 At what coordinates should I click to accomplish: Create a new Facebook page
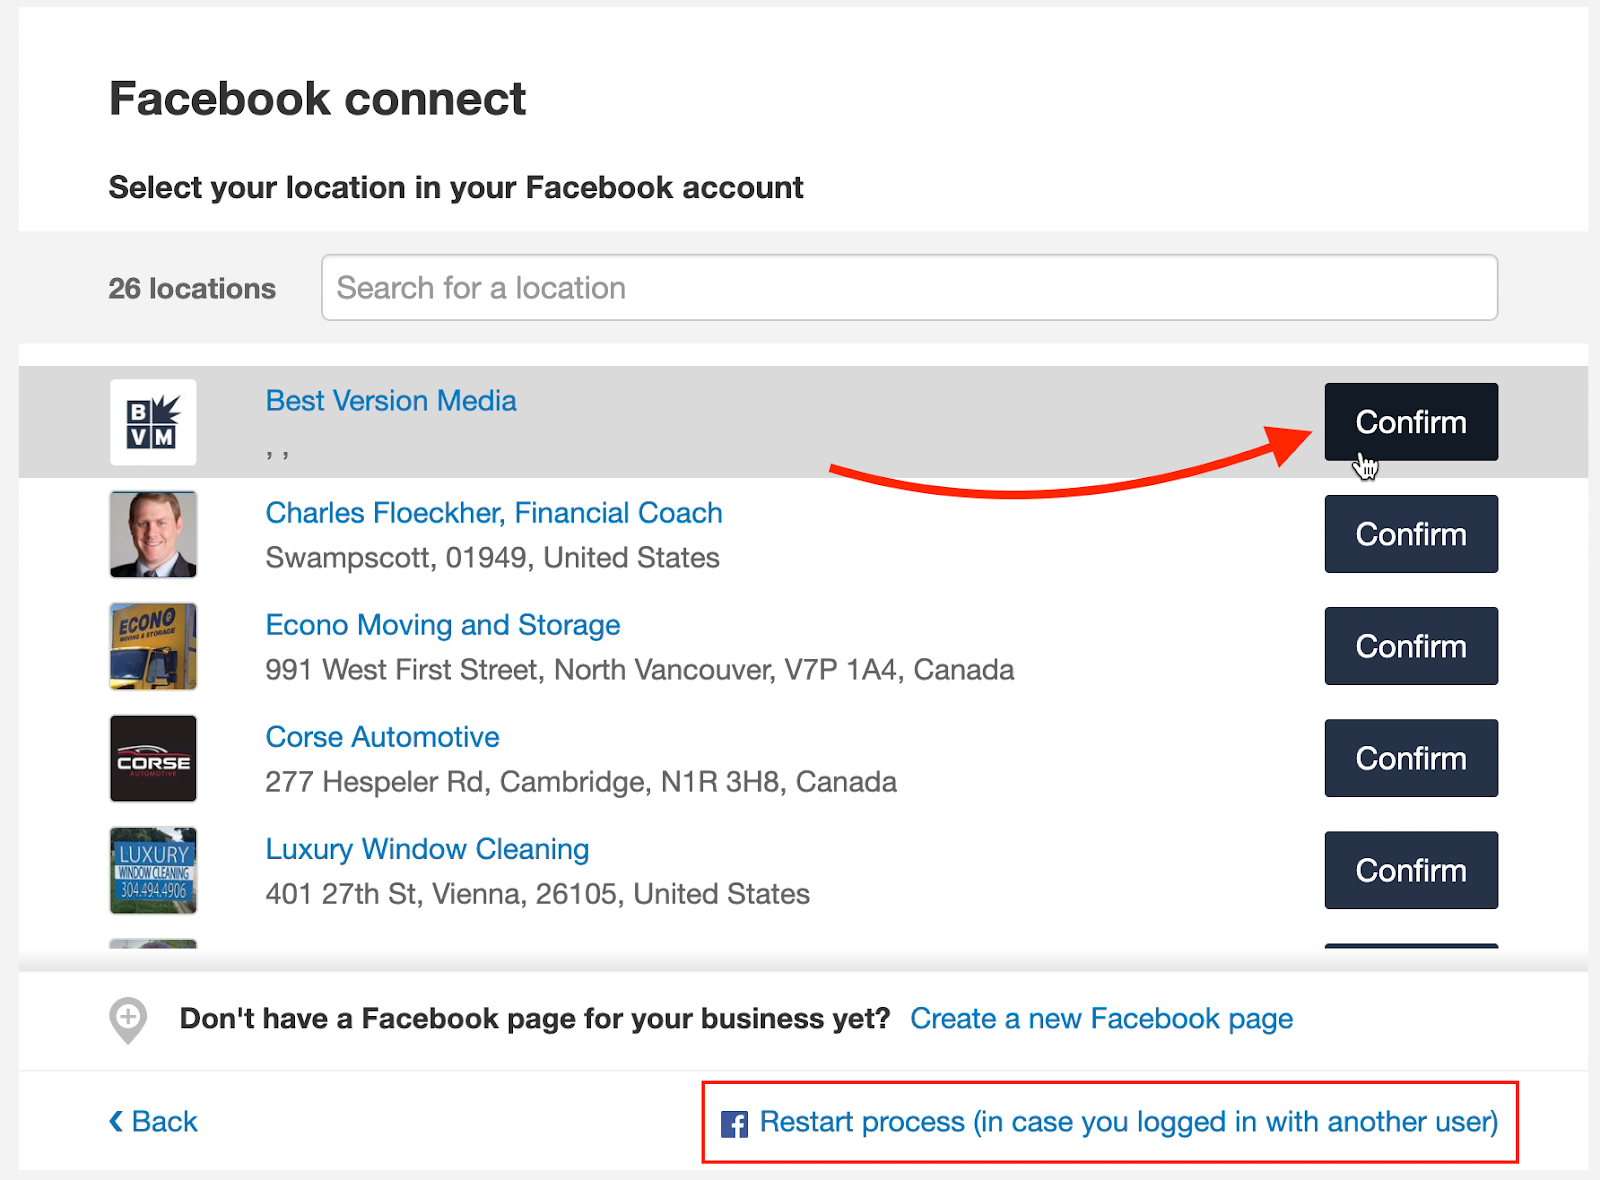[1101, 1019]
